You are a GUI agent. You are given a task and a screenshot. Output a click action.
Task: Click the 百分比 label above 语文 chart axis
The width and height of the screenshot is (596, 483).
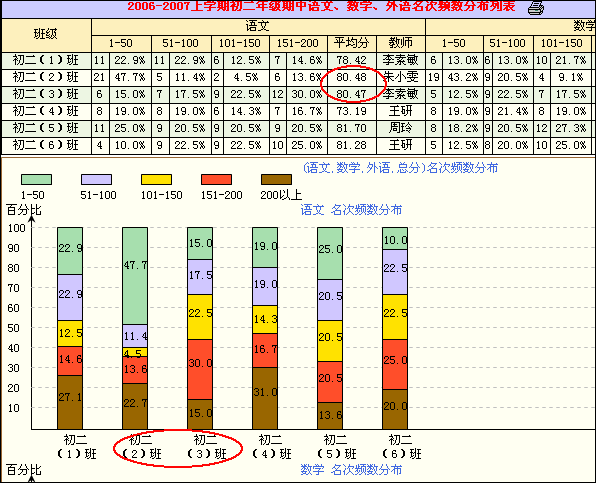24,209
